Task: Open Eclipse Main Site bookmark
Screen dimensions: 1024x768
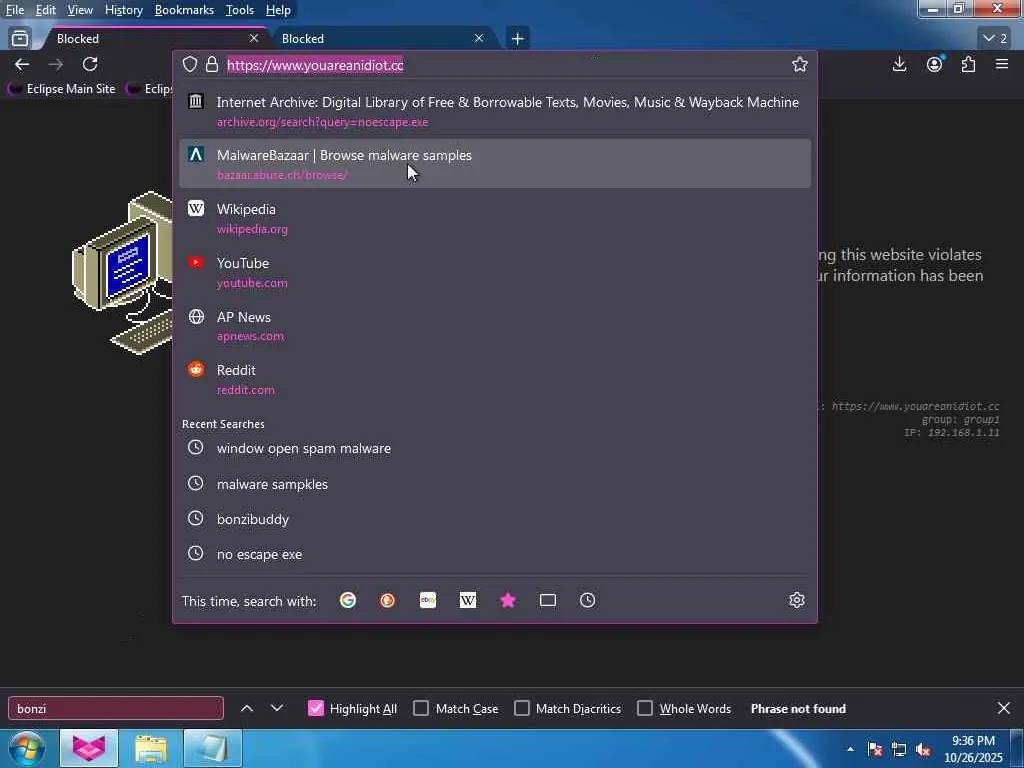Action: pos(63,89)
